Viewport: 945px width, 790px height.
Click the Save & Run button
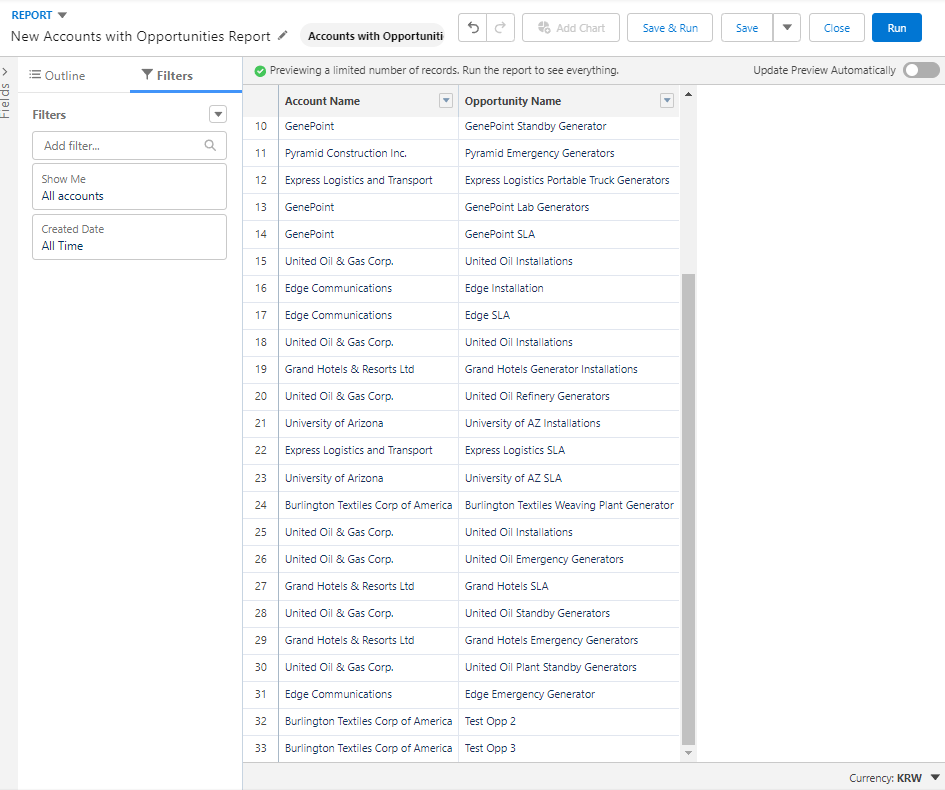pyautogui.click(x=670, y=28)
